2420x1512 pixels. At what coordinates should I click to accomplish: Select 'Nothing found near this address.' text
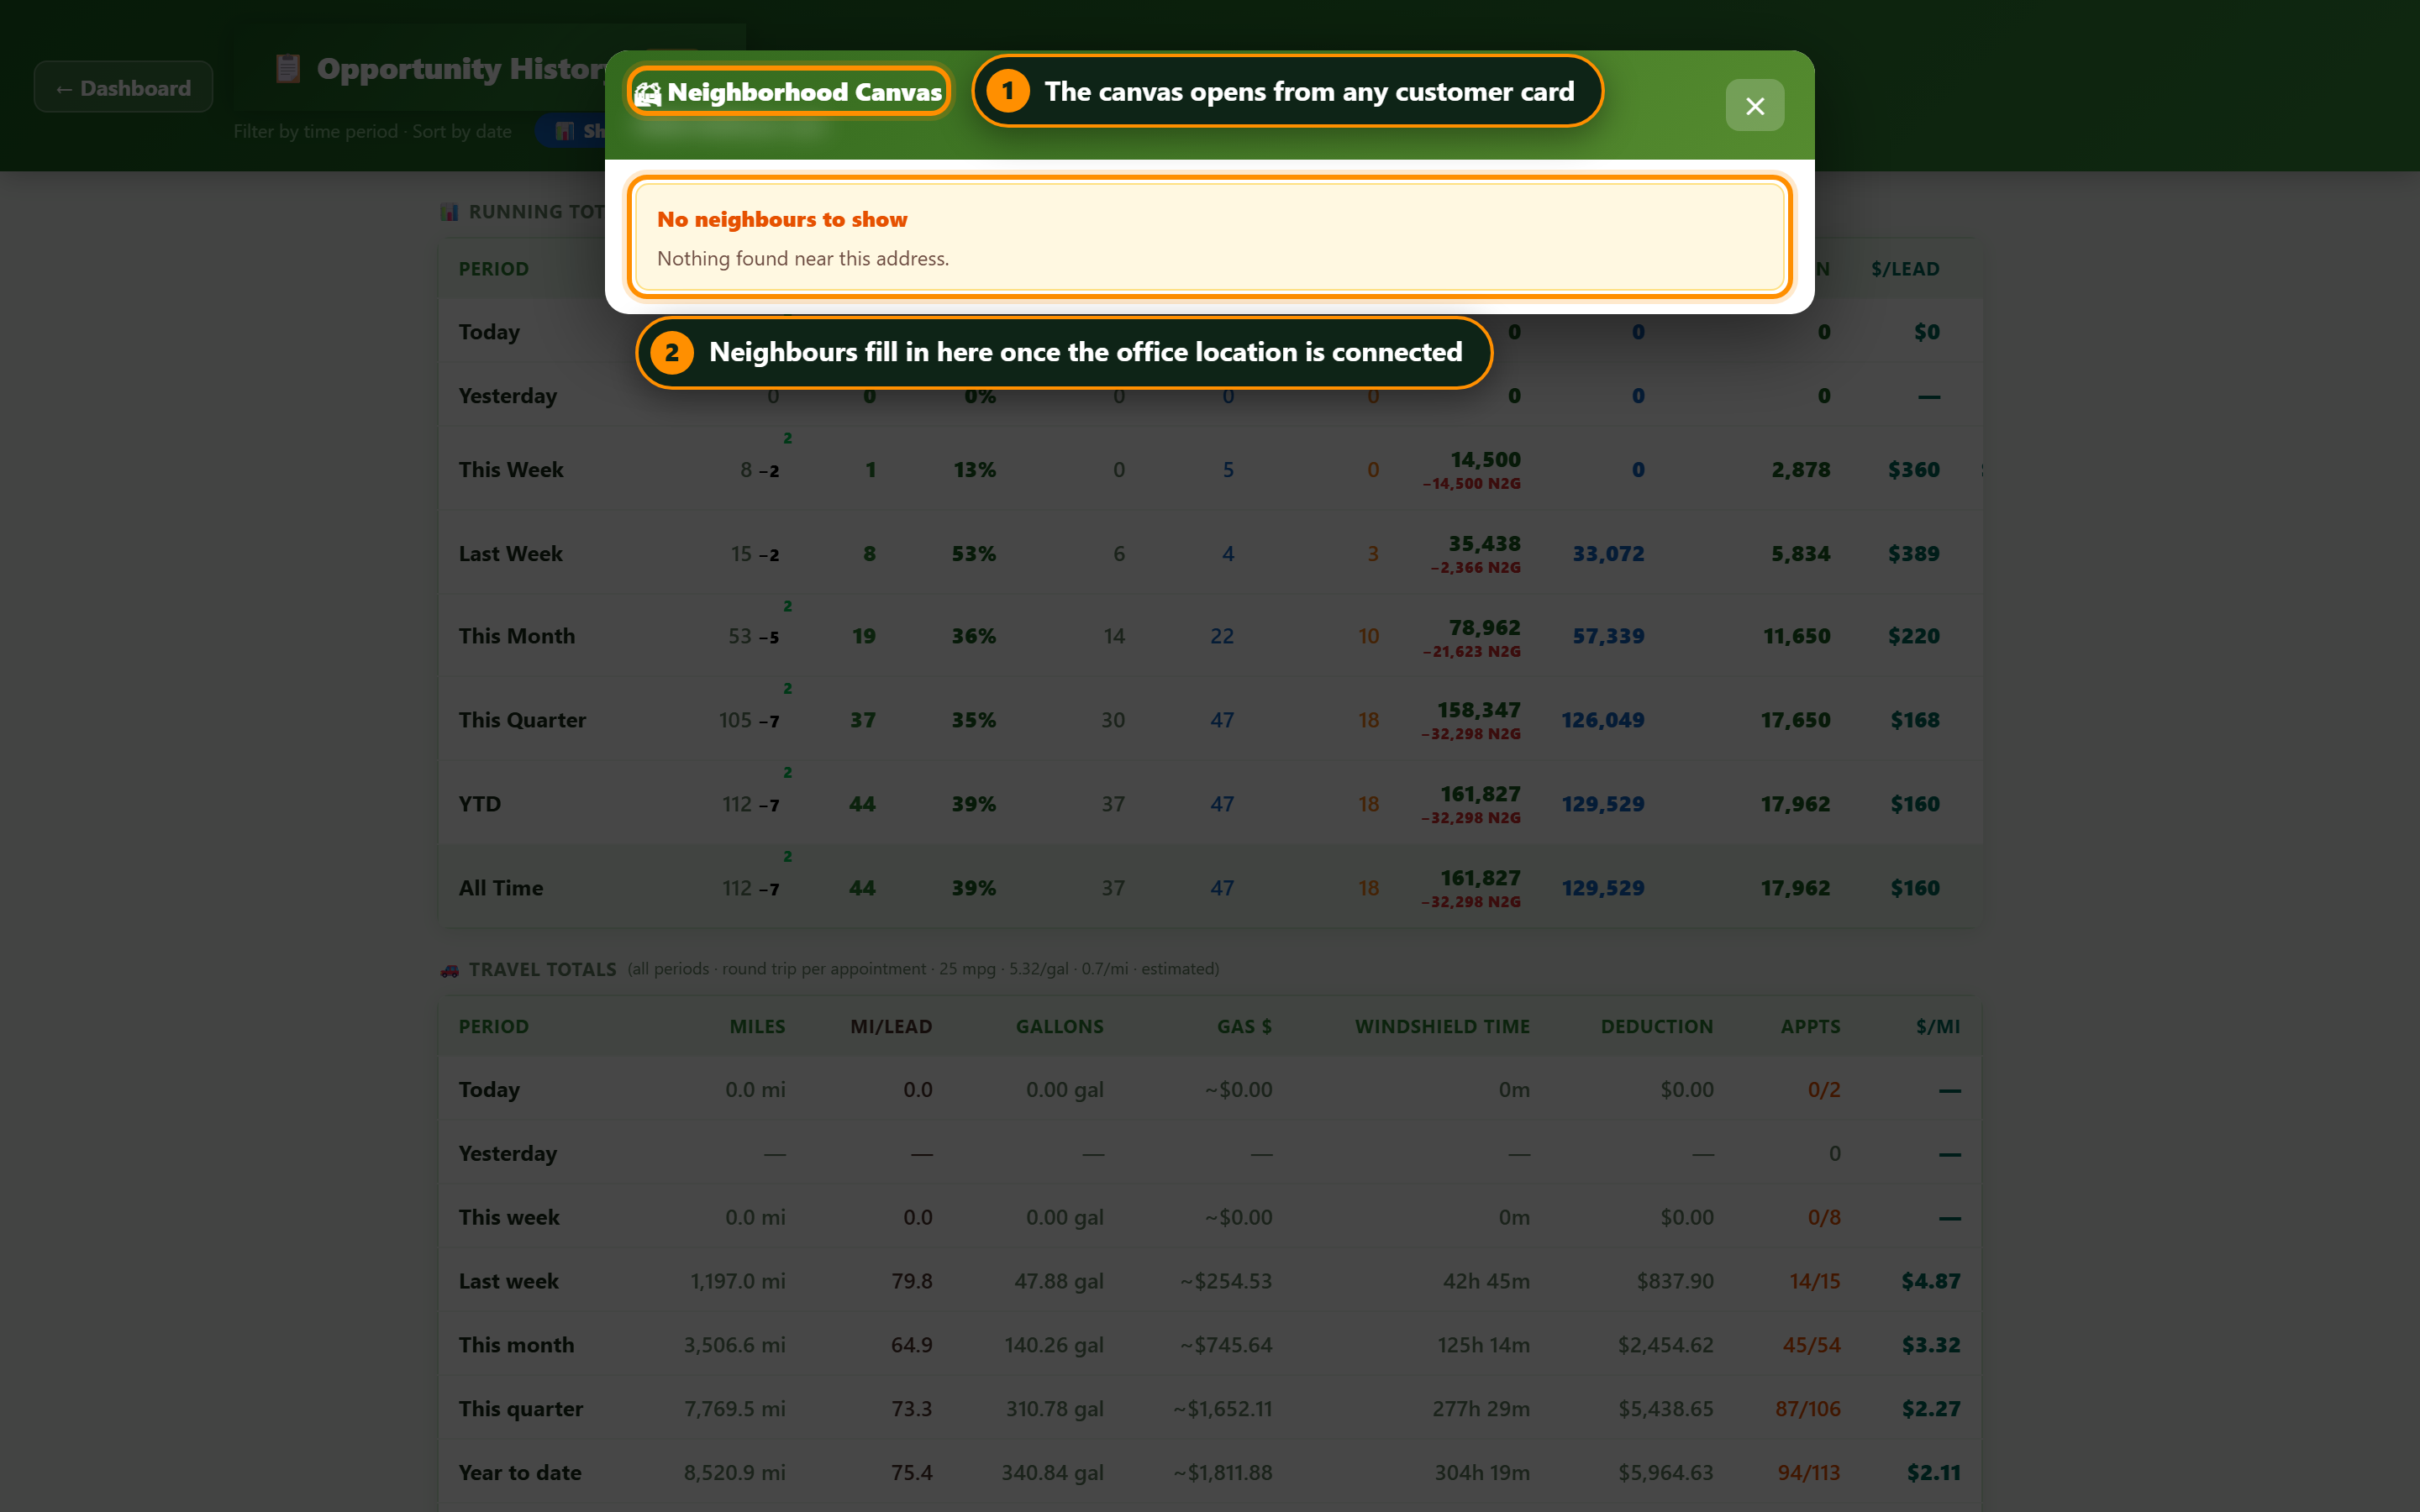tap(802, 258)
